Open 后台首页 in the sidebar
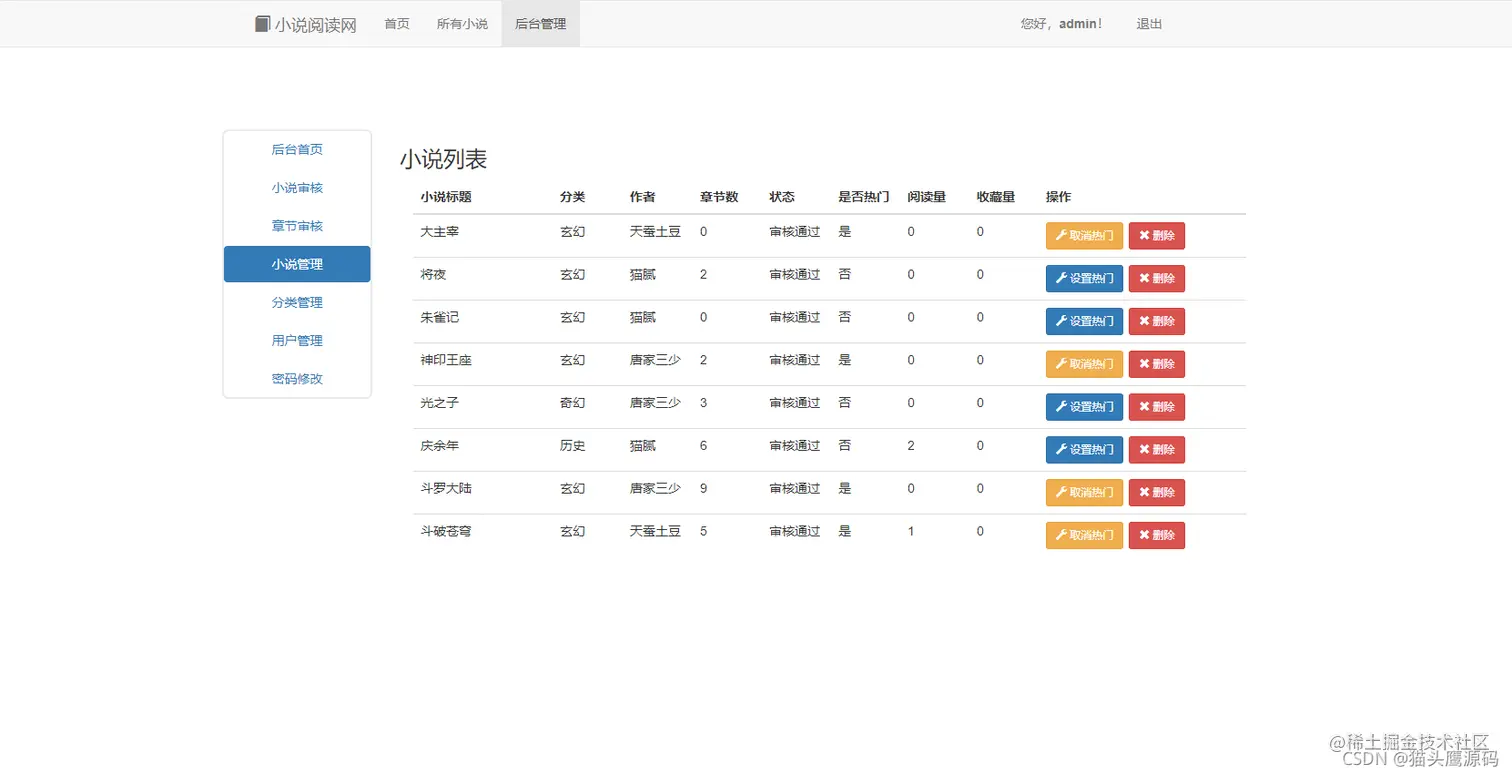The width and height of the screenshot is (1512, 775). tap(297, 150)
